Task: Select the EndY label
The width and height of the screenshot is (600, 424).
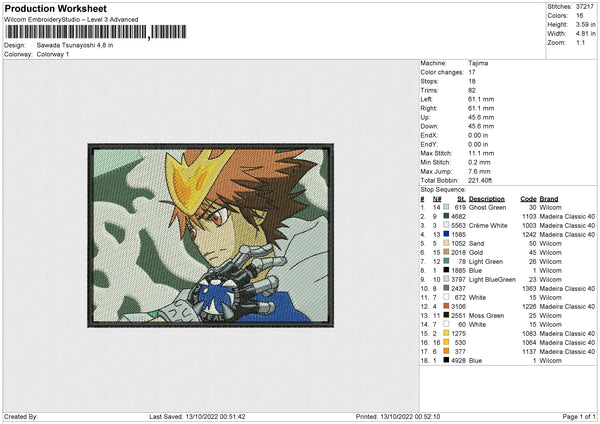Action: click(x=429, y=144)
